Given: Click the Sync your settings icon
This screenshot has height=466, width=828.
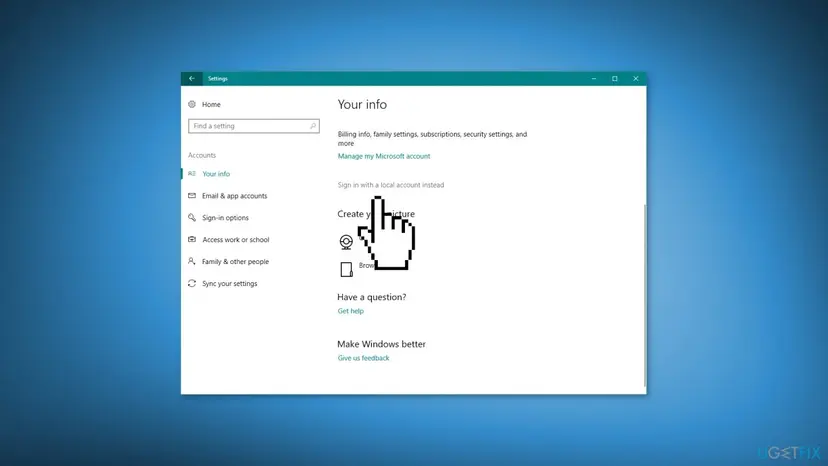Looking at the screenshot, I should [192, 283].
